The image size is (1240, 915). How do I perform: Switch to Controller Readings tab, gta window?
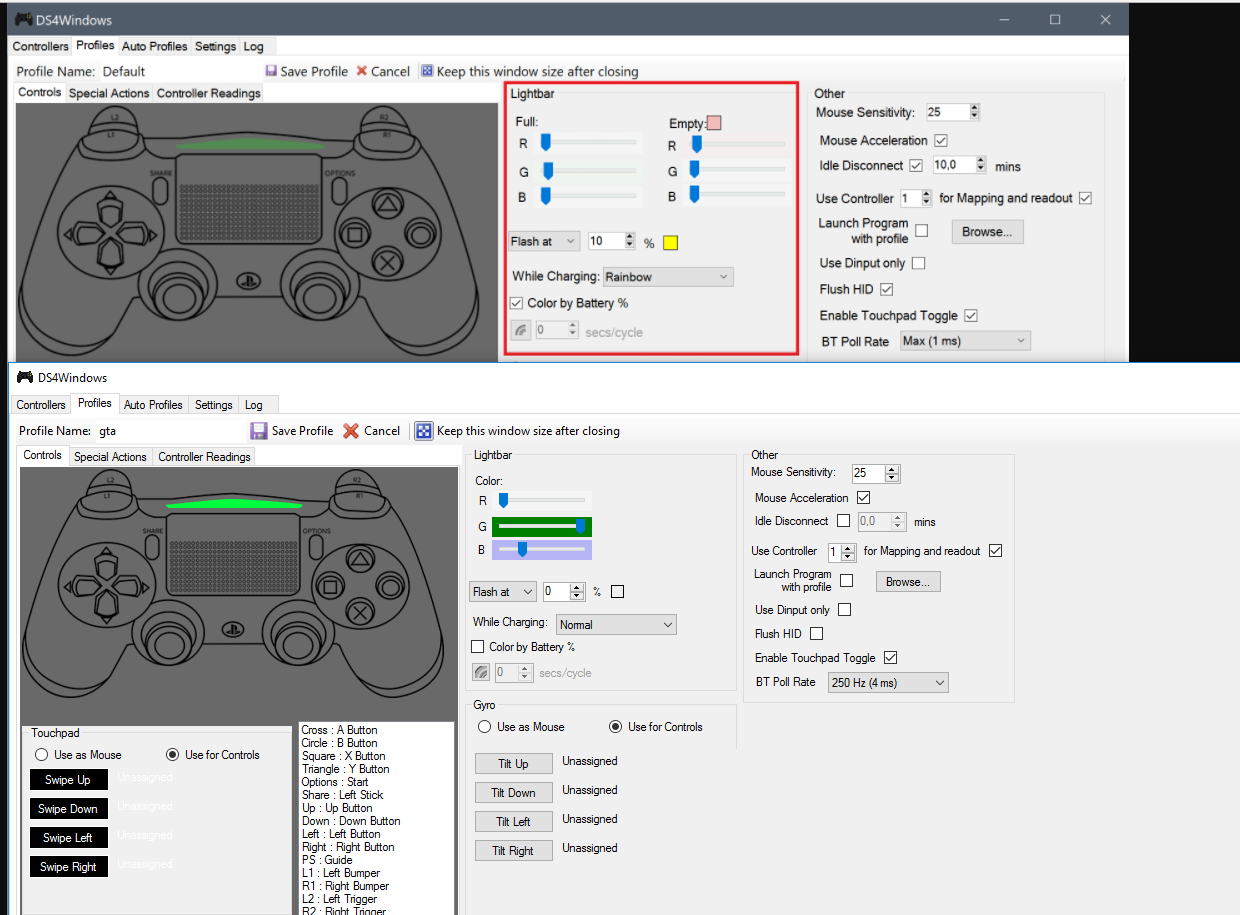click(204, 456)
